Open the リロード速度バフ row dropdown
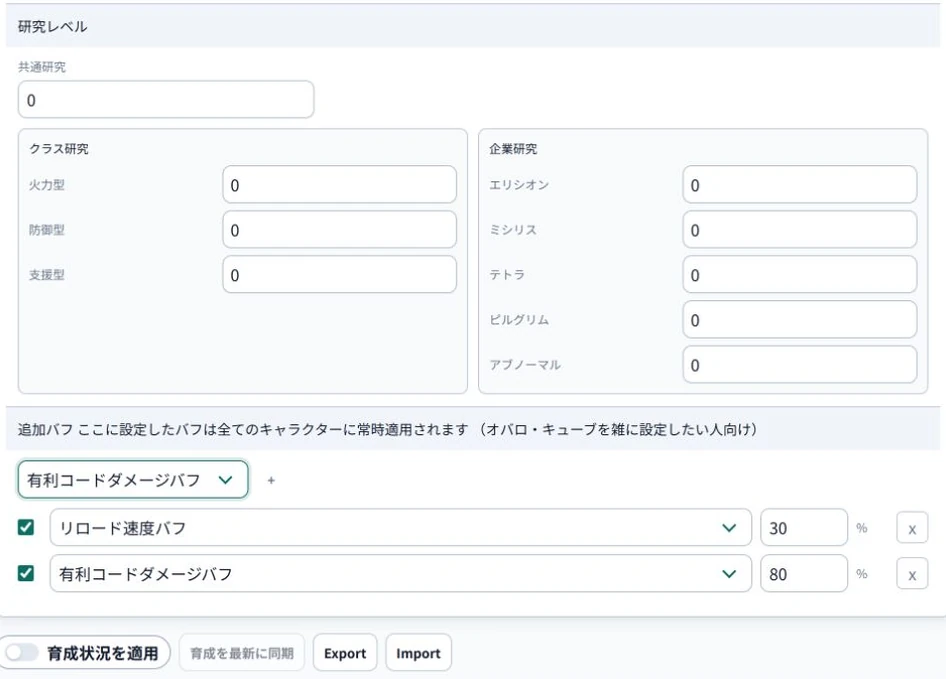946x679 pixels. pos(401,528)
